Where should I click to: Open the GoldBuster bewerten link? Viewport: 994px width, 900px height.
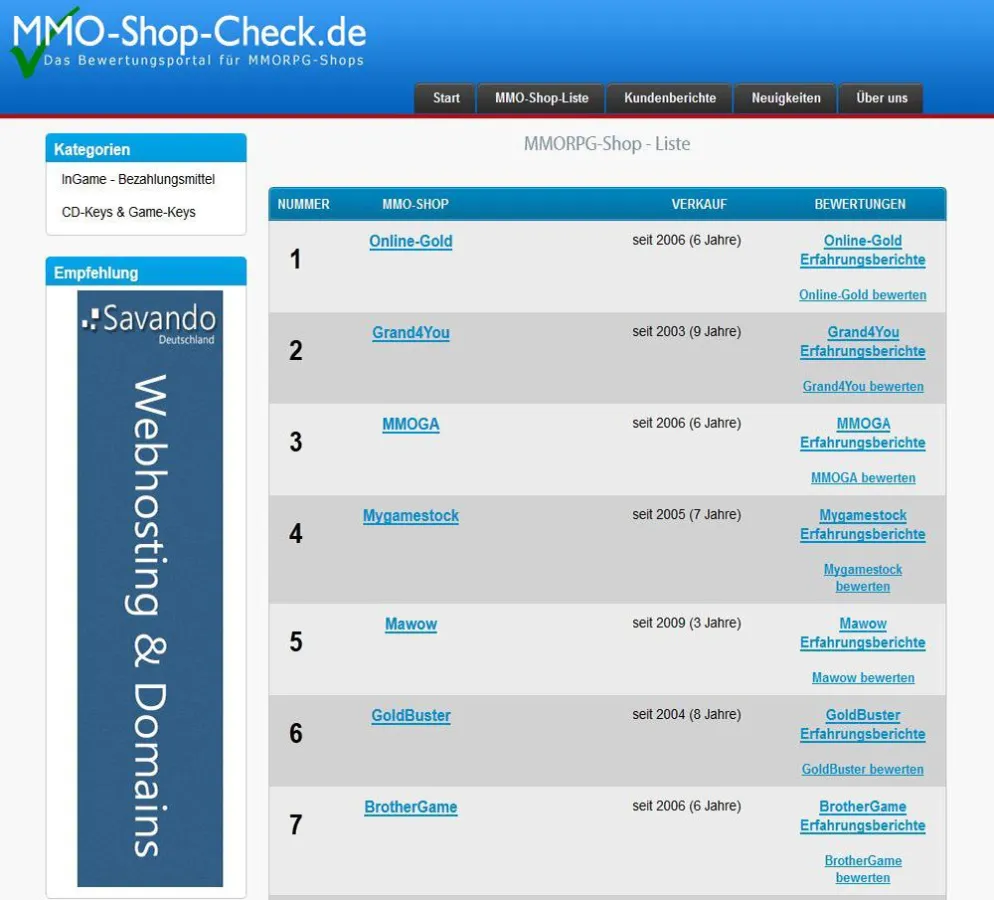862,769
